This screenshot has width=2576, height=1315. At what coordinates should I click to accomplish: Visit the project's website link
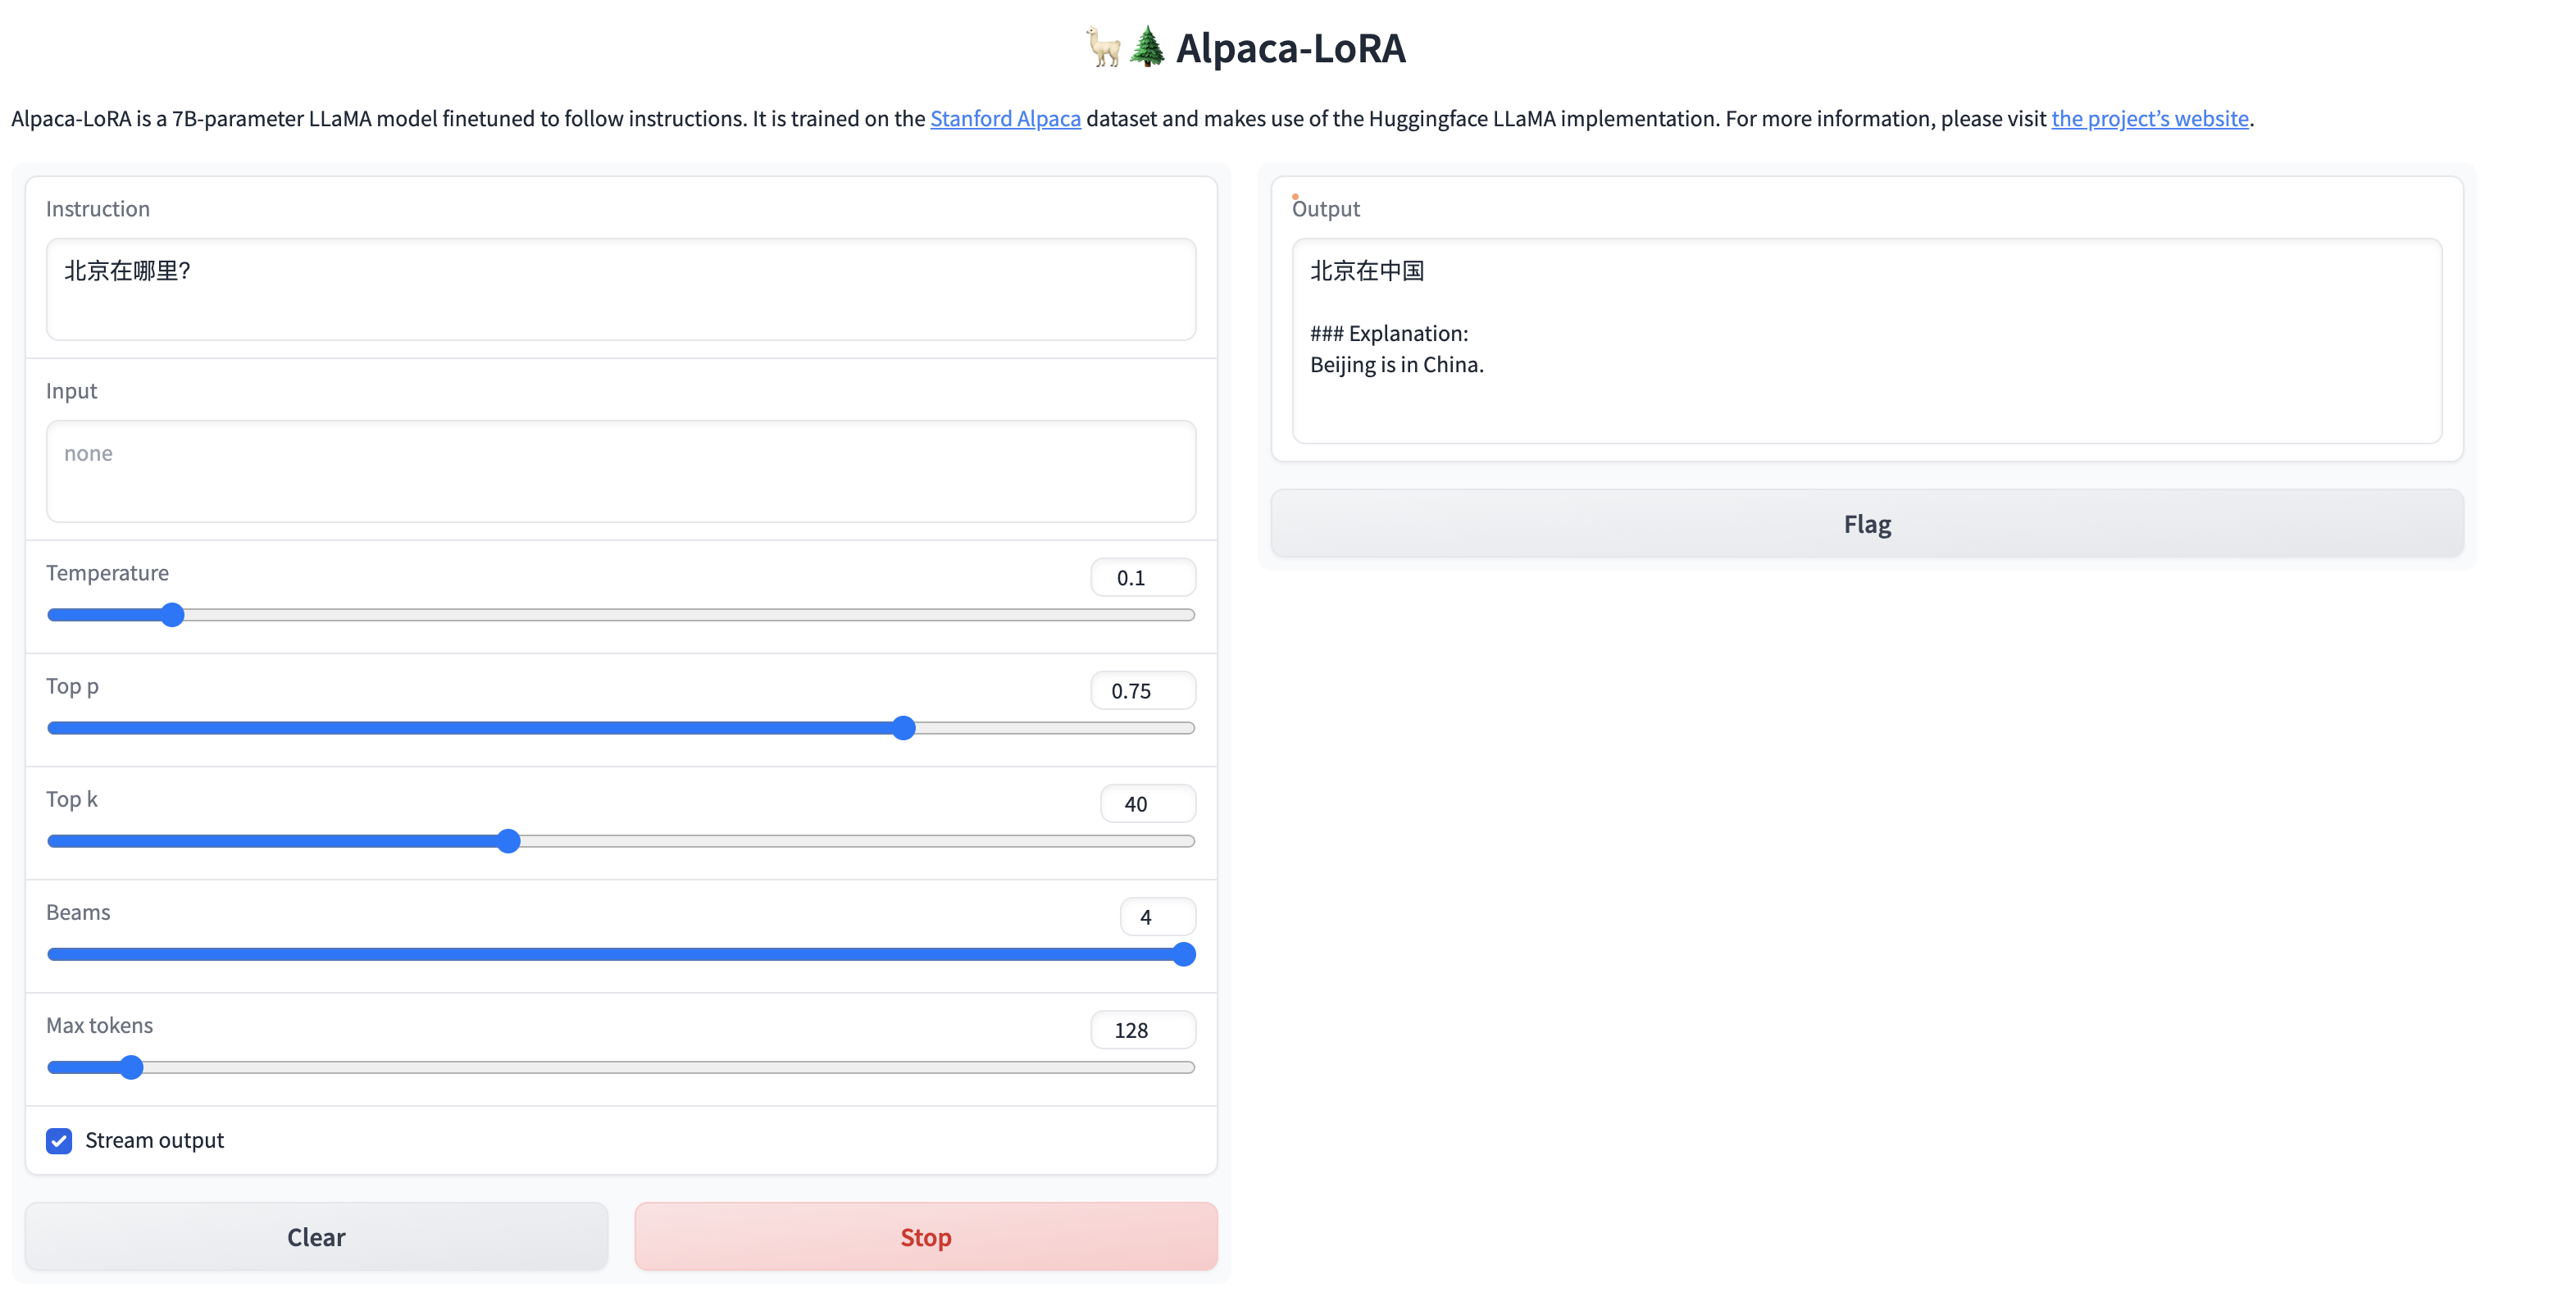click(2150, 118)
